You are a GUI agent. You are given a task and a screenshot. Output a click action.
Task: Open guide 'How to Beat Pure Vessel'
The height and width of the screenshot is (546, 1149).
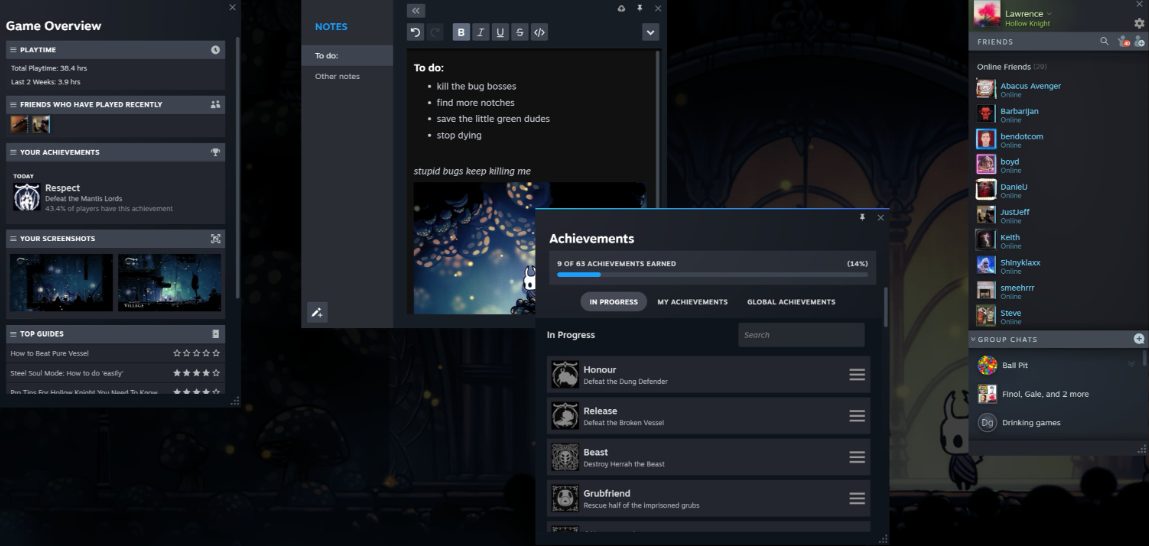coord(116,353)
